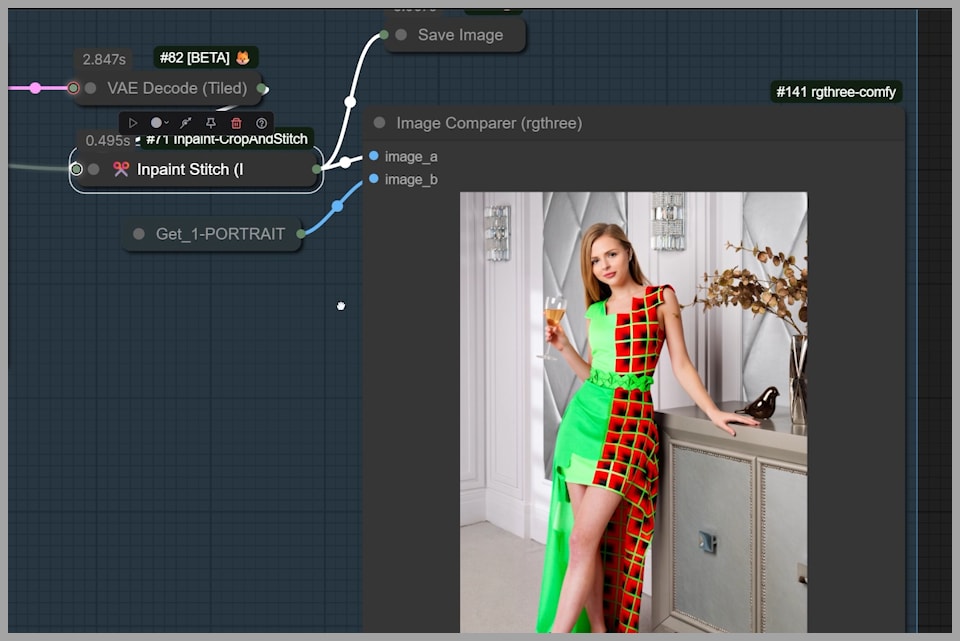Screen dimensions: 960x641
Task: Click the #141 rgthree-comfy badge
Action: (837, 92)
